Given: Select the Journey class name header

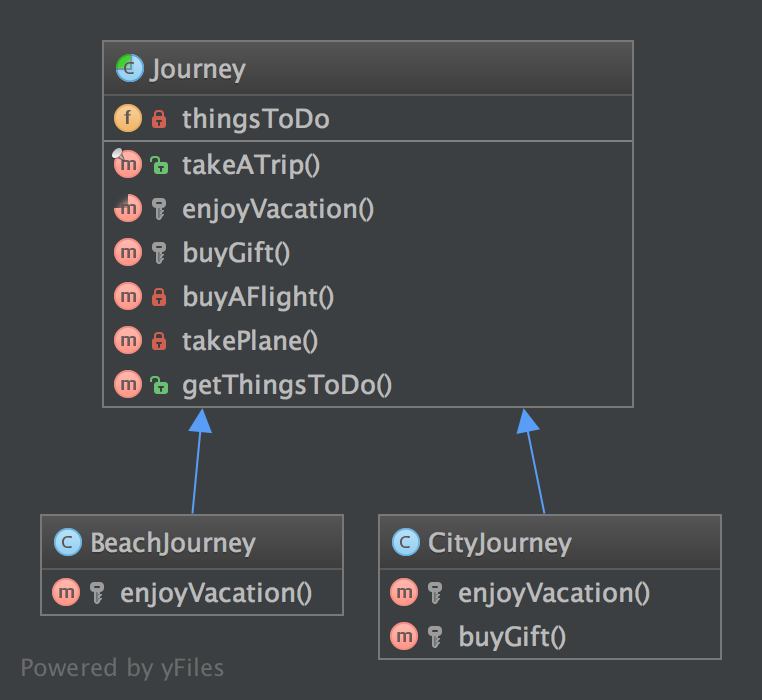Looking at the screenshot, I should pyautogui.click(x=197, y=69).
